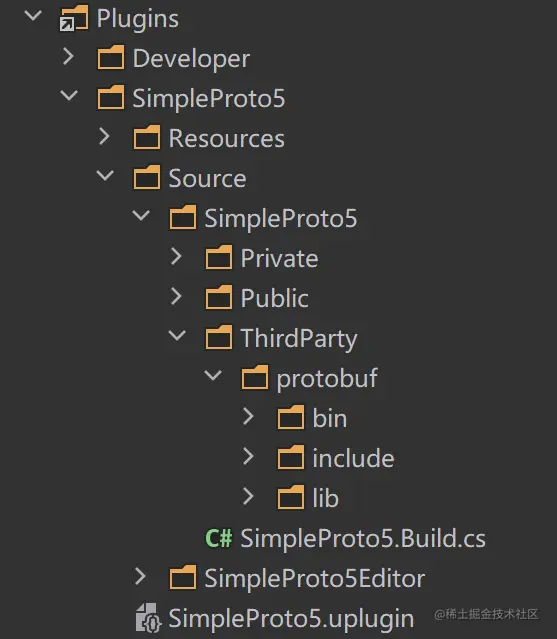Image resolution: width=557 pixels, height=639 pixels.
Task: Select the lib folder label
Action: point(326,498)
